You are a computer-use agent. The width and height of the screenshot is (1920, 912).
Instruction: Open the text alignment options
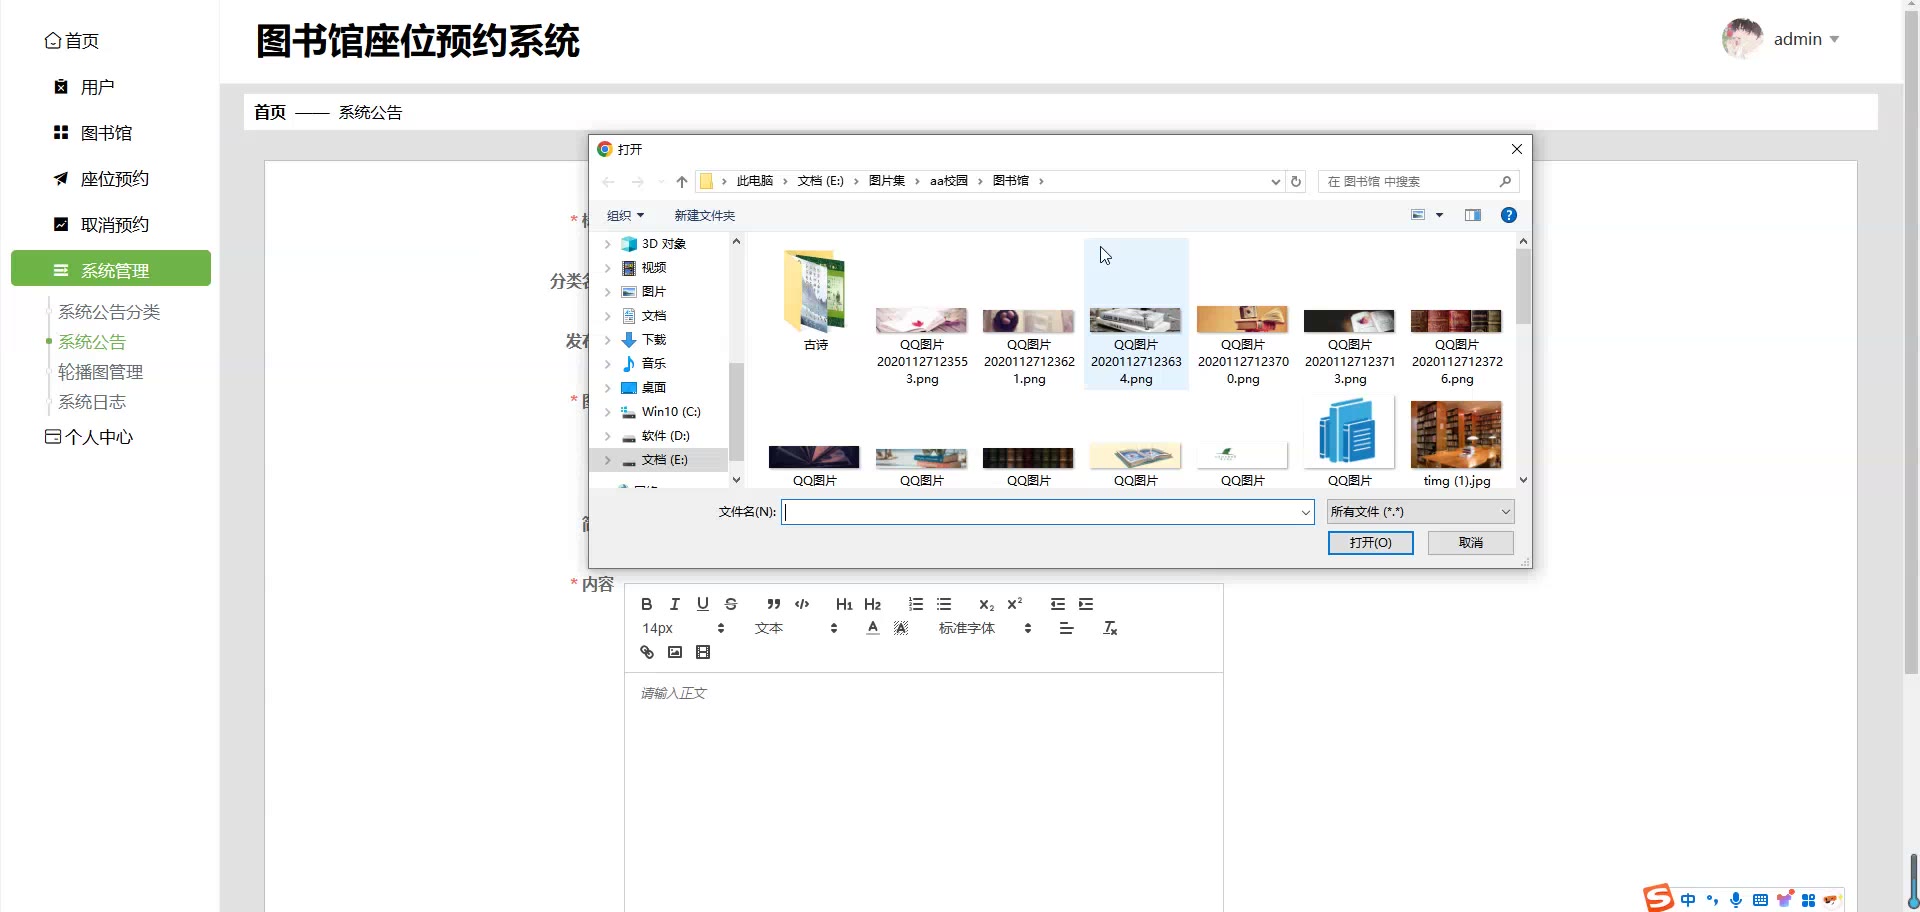coord(1067,628)
